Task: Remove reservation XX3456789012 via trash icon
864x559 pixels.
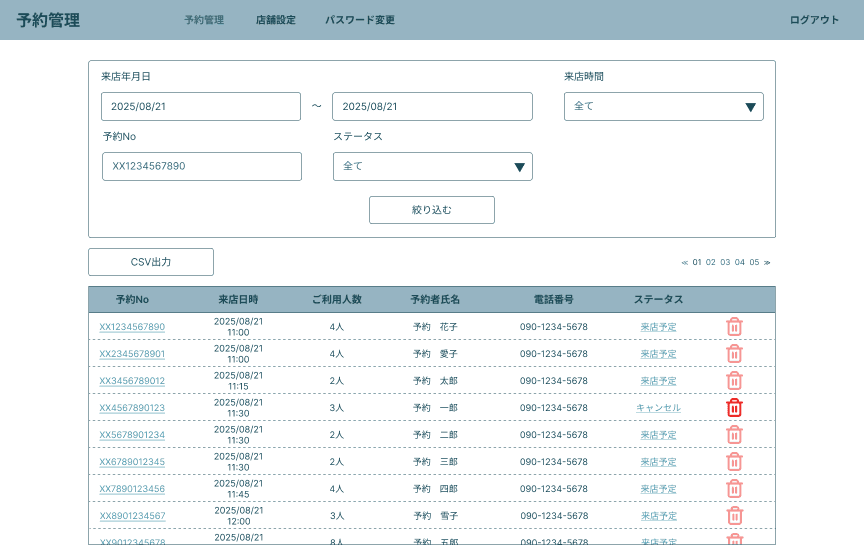Action: tap(734, 381)
